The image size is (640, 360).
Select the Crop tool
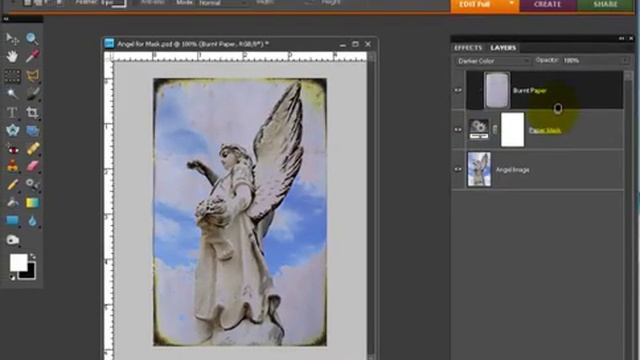(32, 112)
